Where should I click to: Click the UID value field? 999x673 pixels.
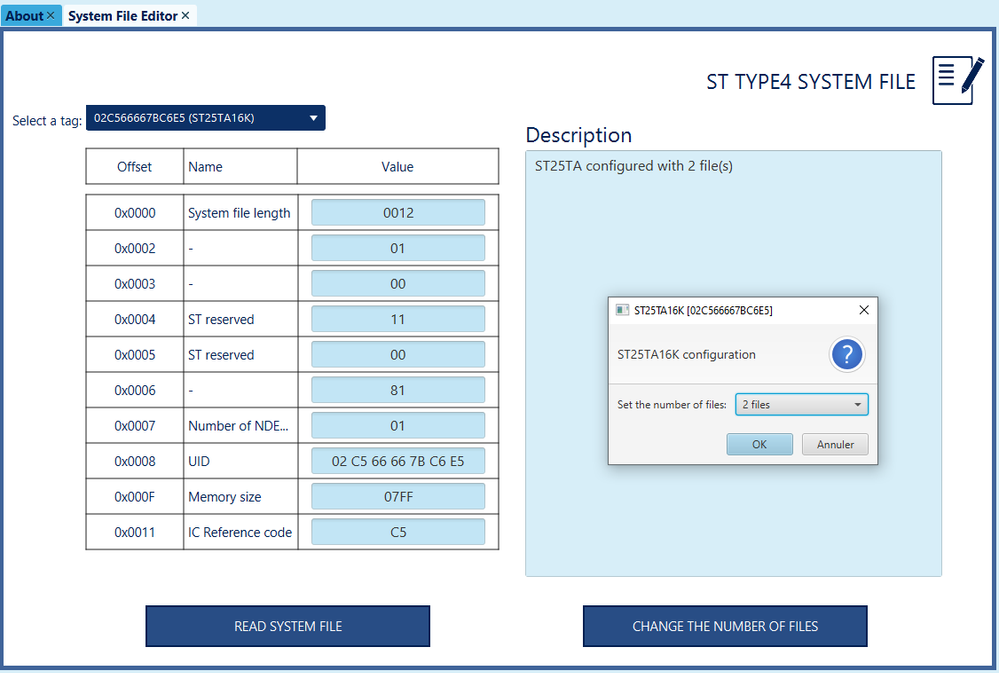point(398,461)
